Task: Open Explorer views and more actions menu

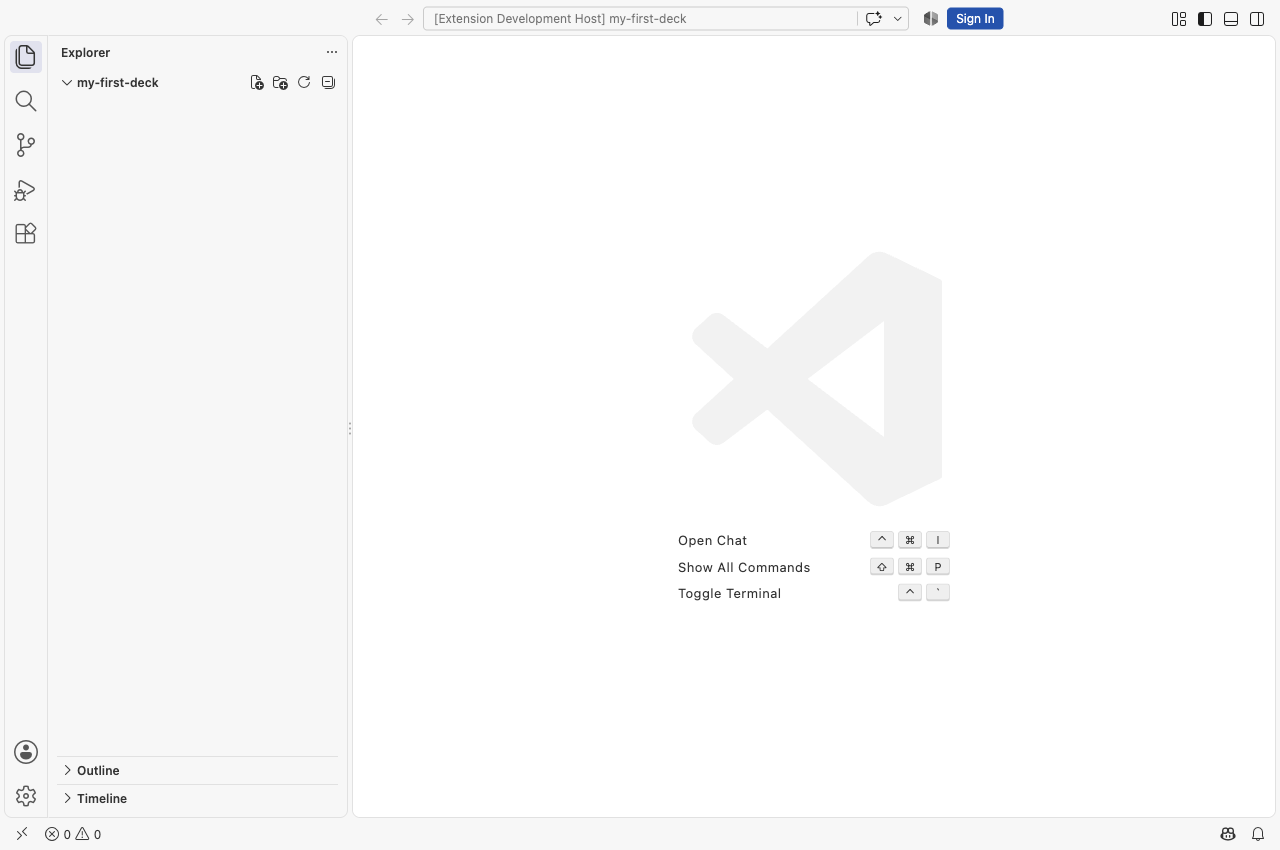Action: point(332,52)
